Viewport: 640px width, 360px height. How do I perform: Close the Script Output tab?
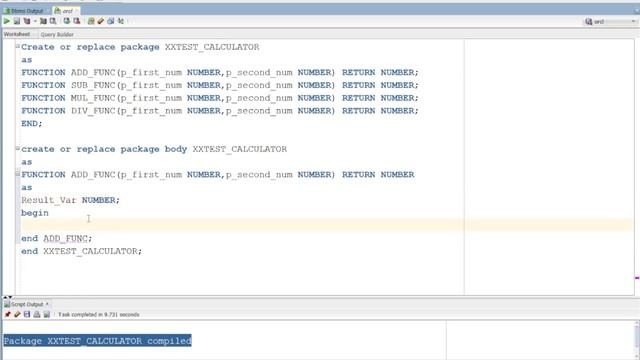[47, 304]
